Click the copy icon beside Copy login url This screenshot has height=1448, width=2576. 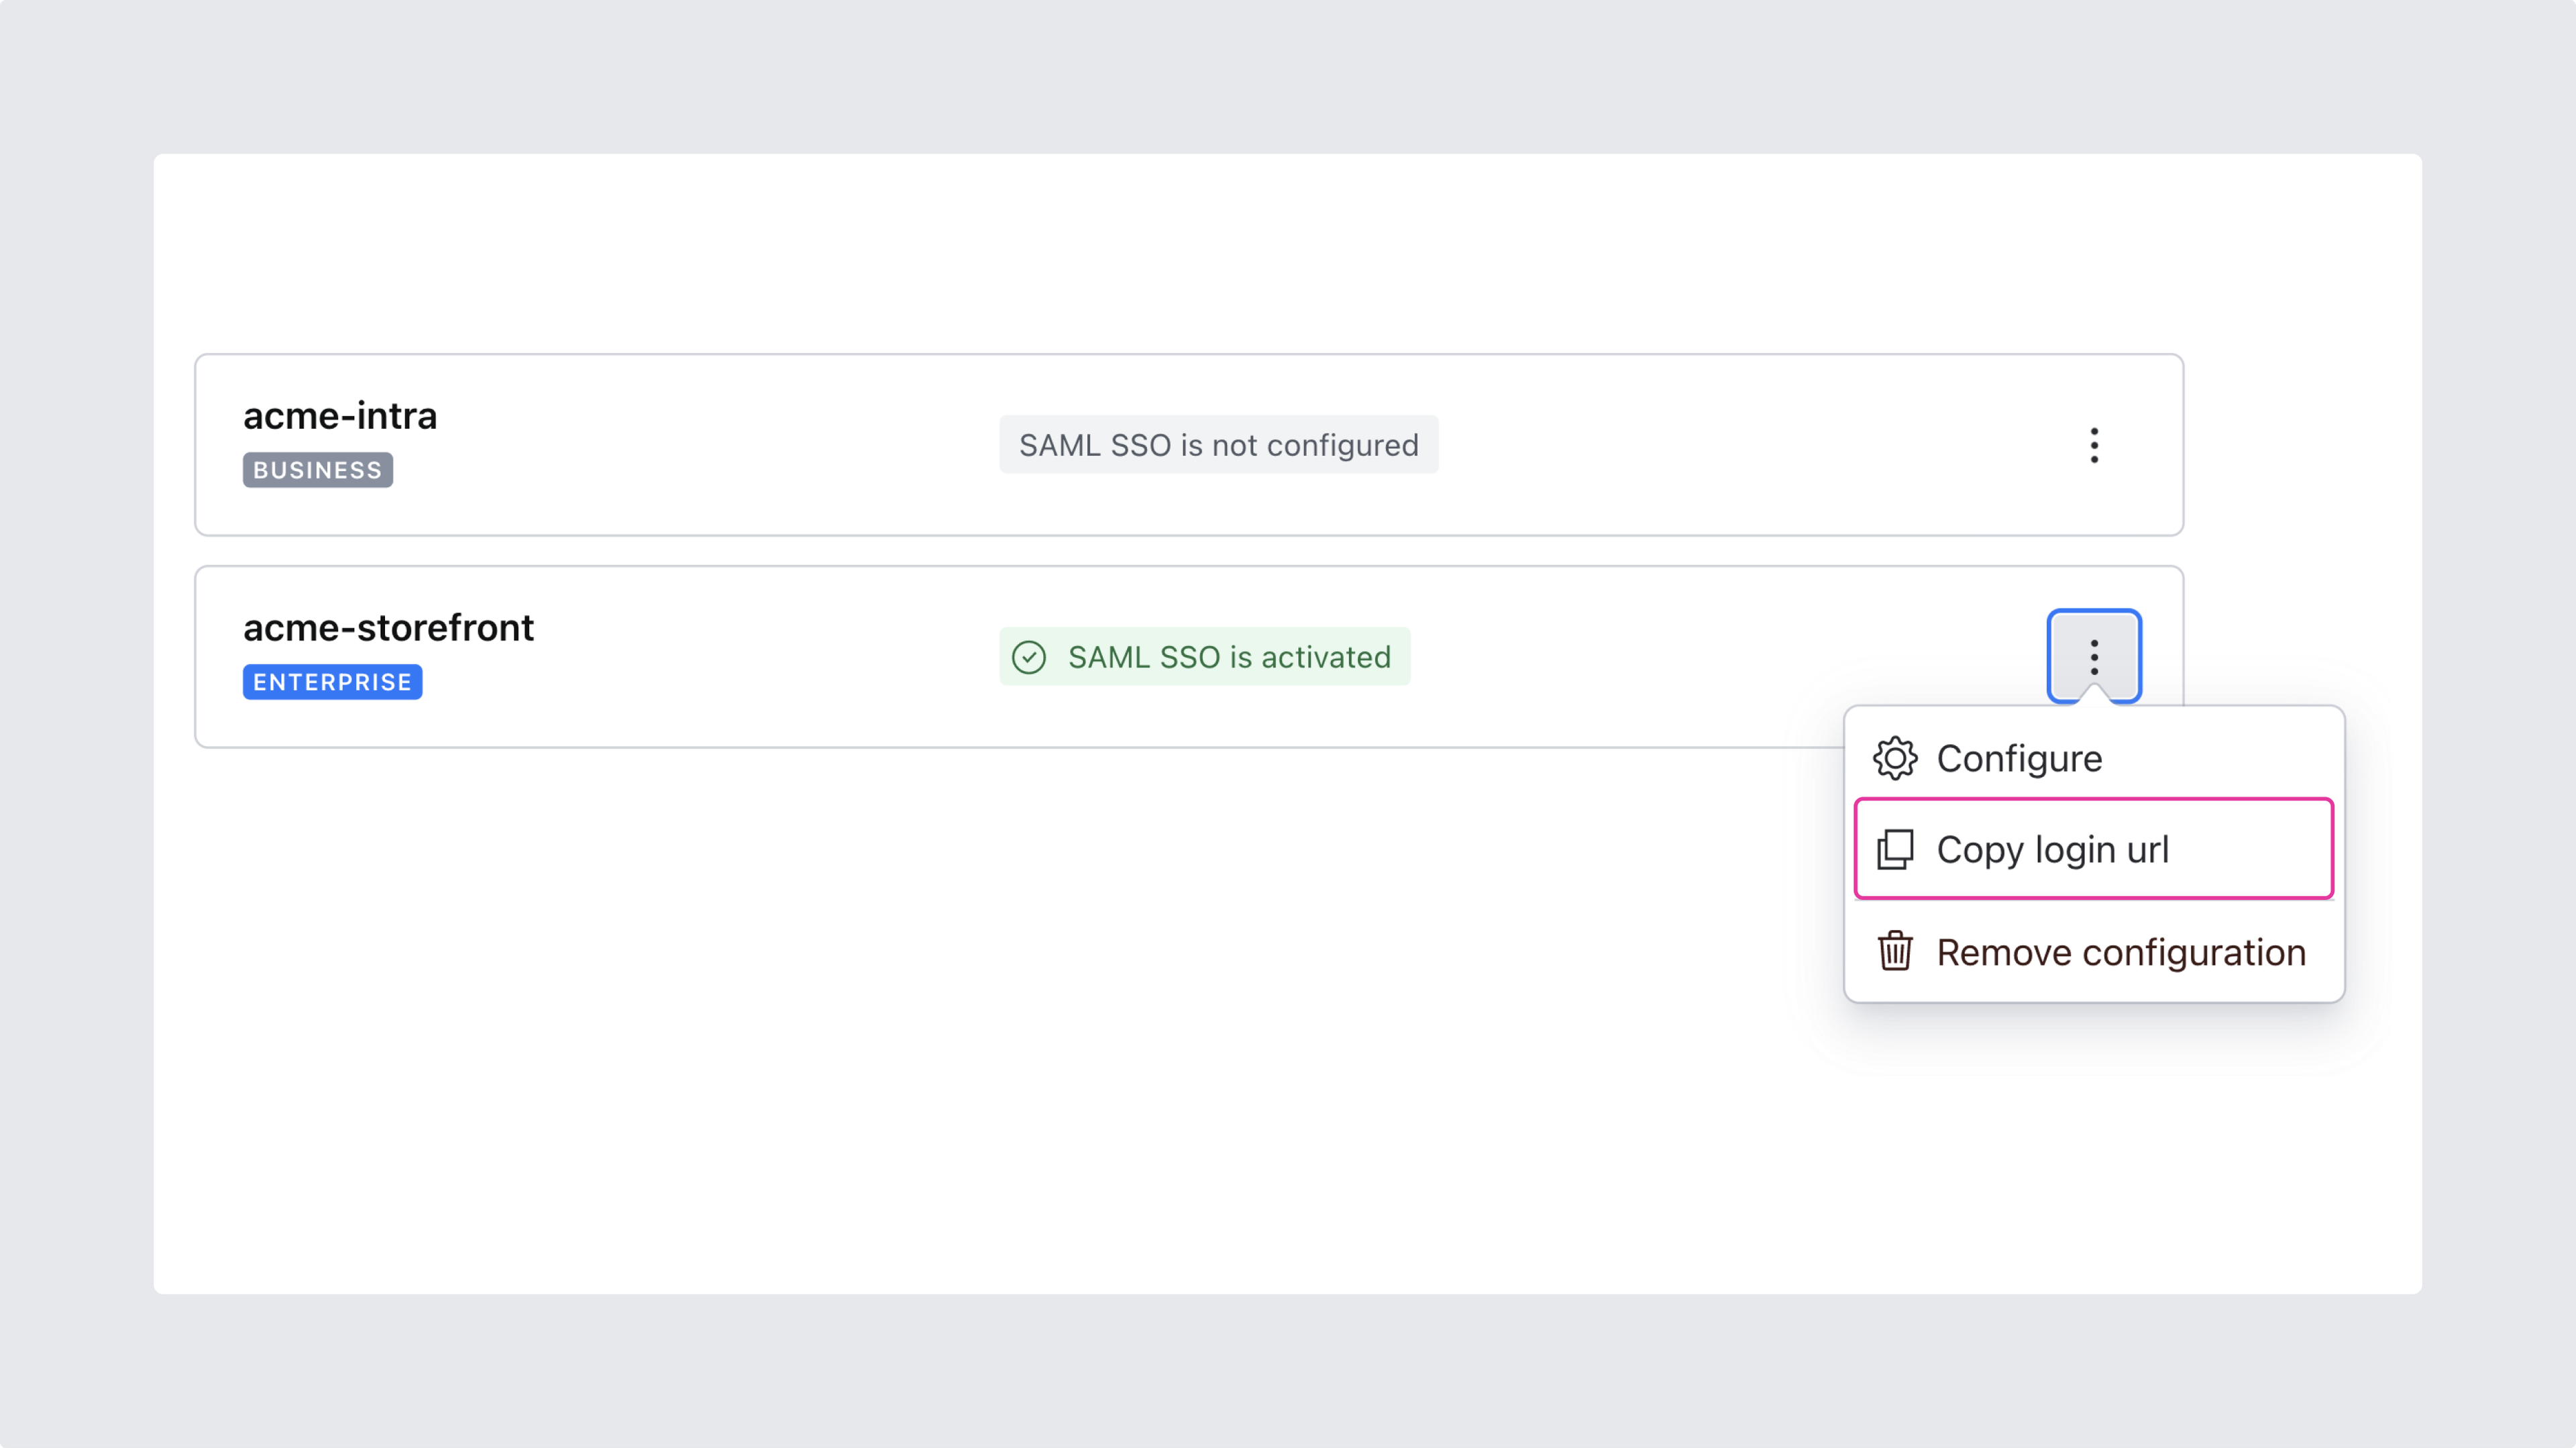[1895, 850]
